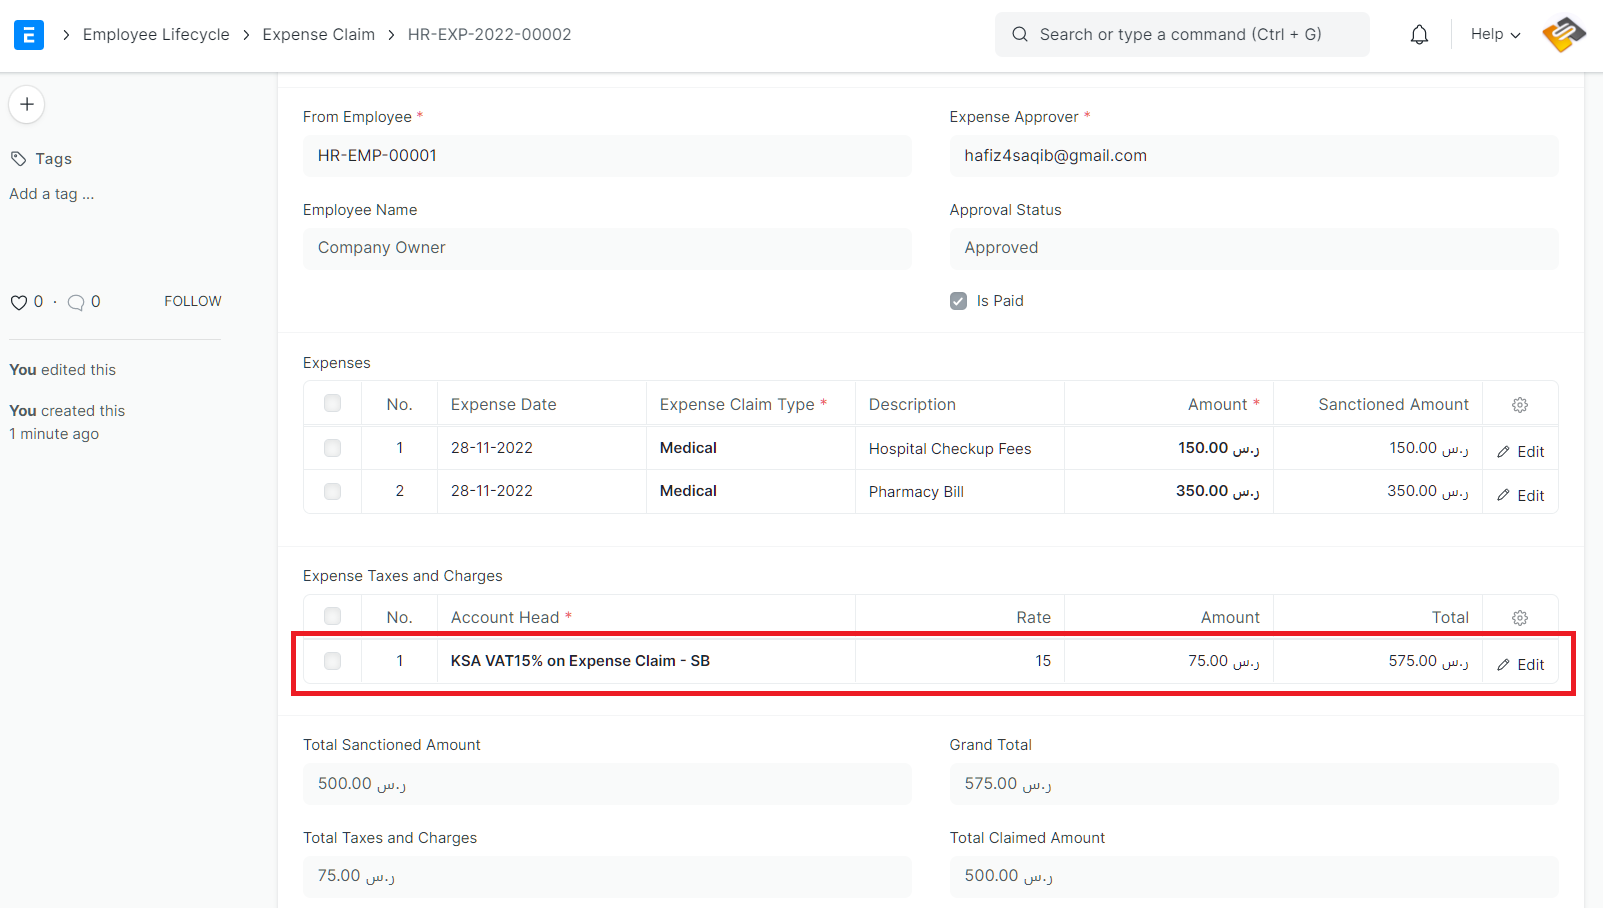Click the 350.00 amount cell in row 2
This screenshot has height=908, width=1603.
coord(1169,491)
